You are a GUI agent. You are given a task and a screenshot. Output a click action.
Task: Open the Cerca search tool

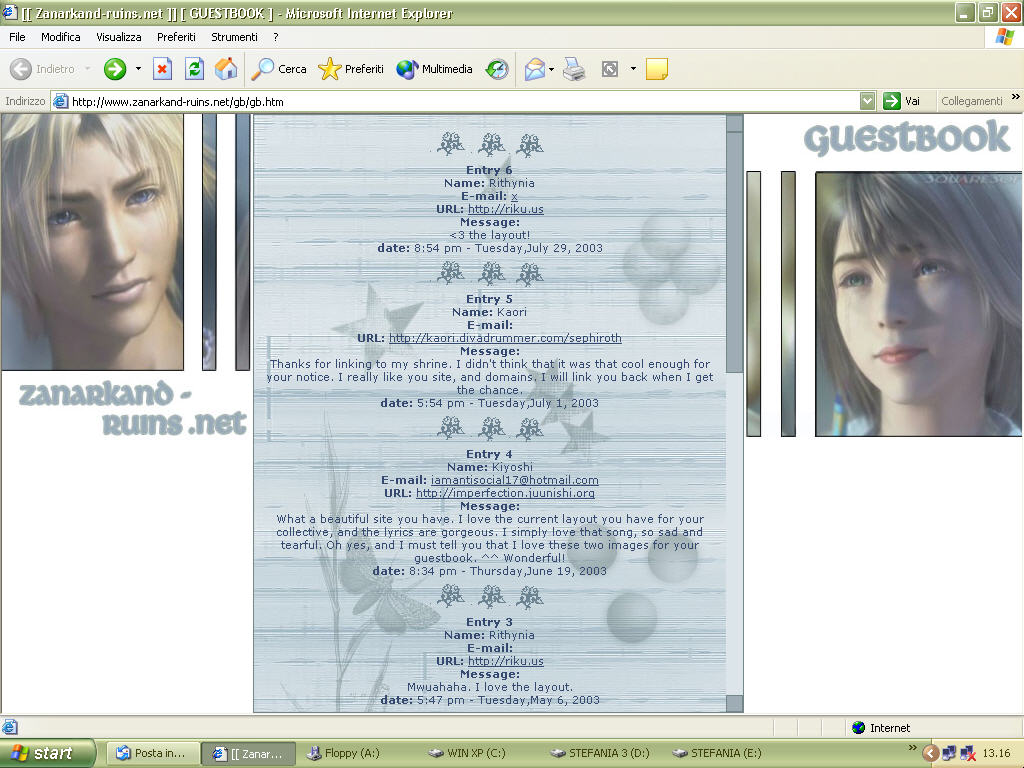point(279,69)
